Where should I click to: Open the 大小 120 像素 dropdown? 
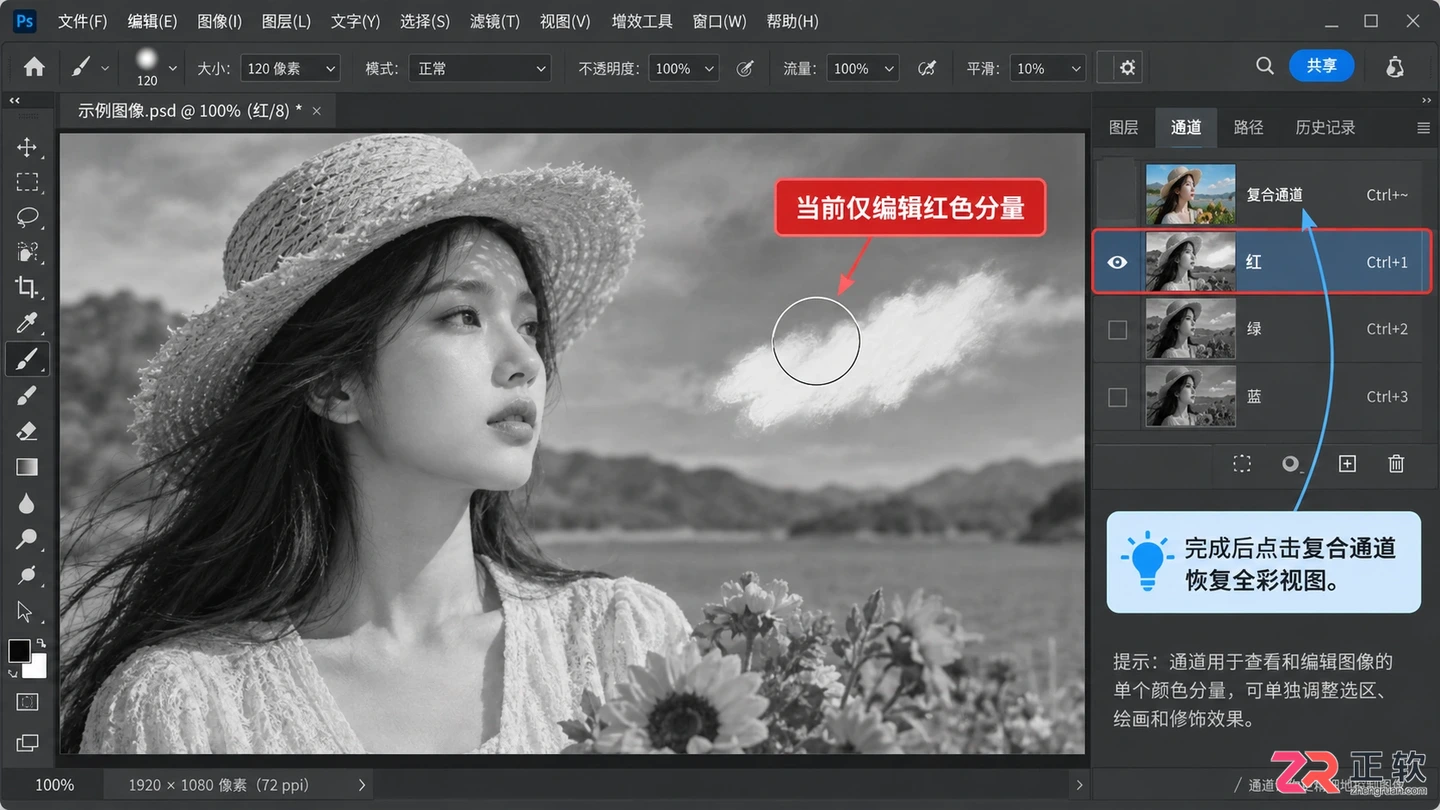point(291,68)
